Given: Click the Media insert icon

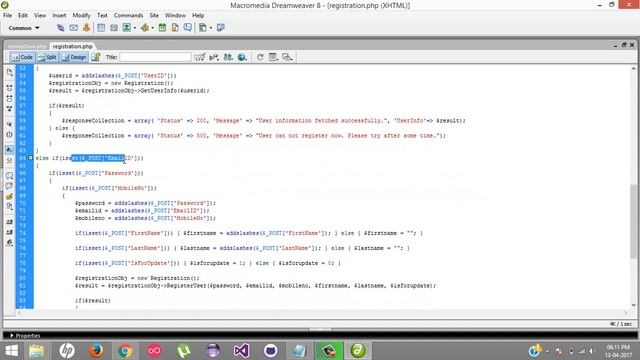Looking at the screenshot, I should pyautogui.click(x=144, y=28).
